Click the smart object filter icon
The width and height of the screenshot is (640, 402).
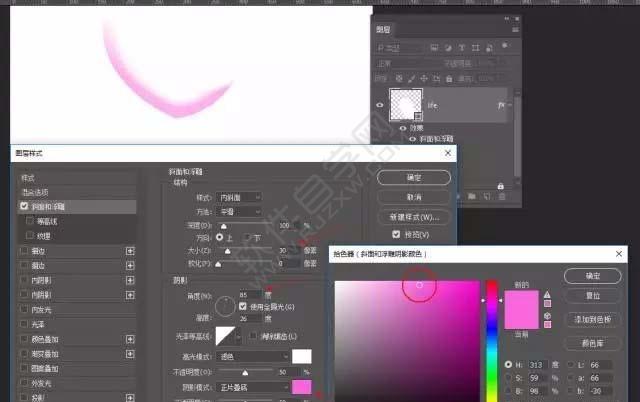click(489, 48)
